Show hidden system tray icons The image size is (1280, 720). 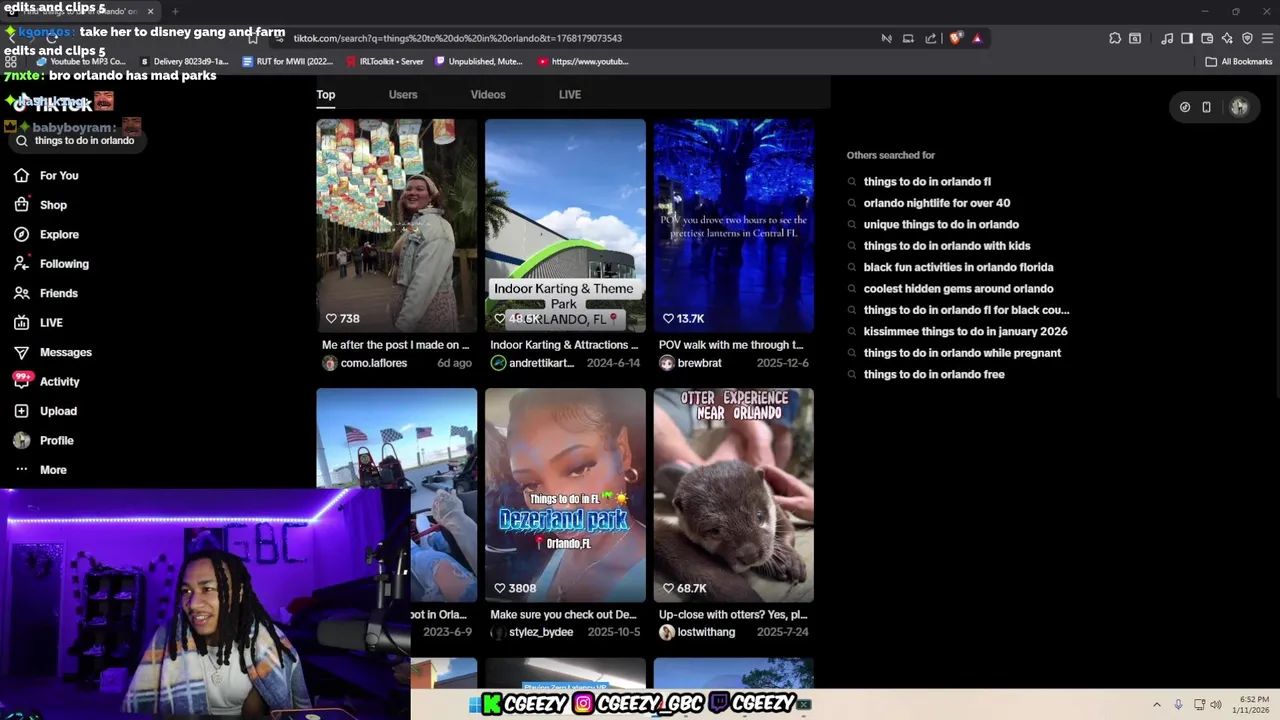point(1157,705)
